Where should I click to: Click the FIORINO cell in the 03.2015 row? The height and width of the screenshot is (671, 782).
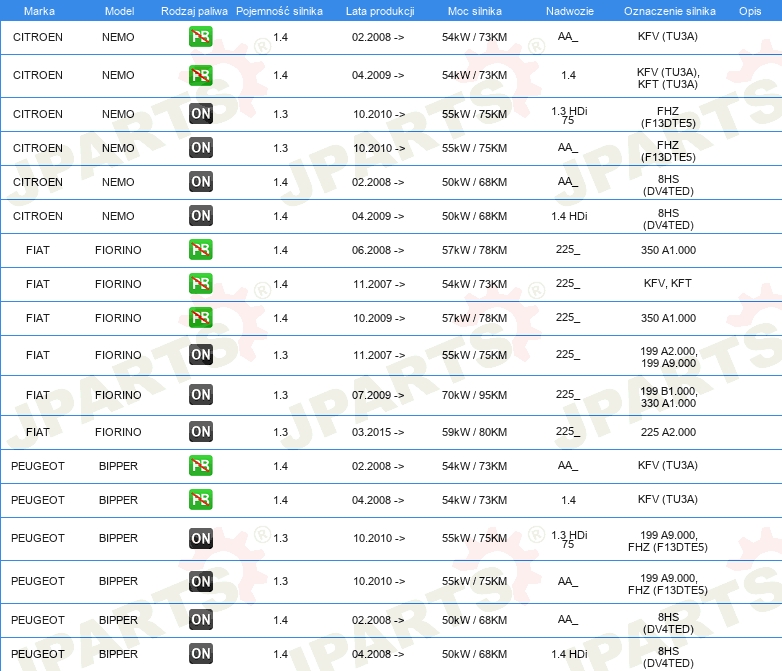(x=118, y=432)
